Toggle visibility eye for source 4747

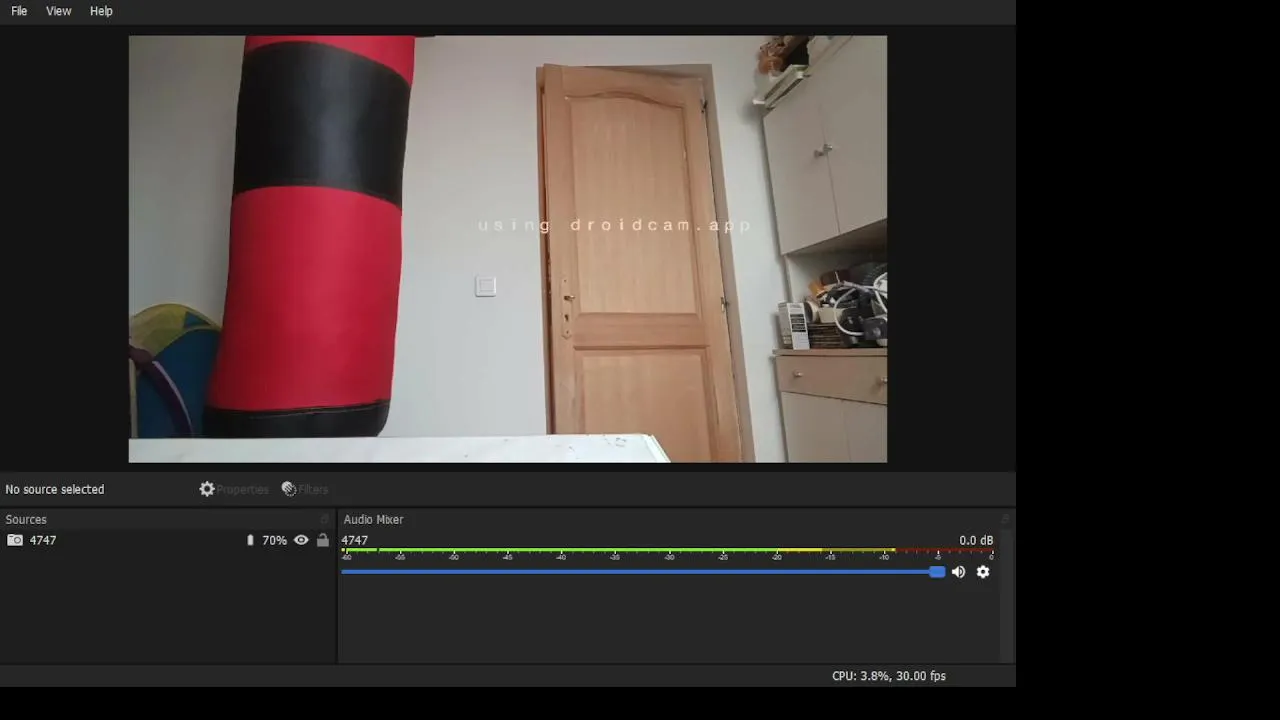[x=301, y=540]
